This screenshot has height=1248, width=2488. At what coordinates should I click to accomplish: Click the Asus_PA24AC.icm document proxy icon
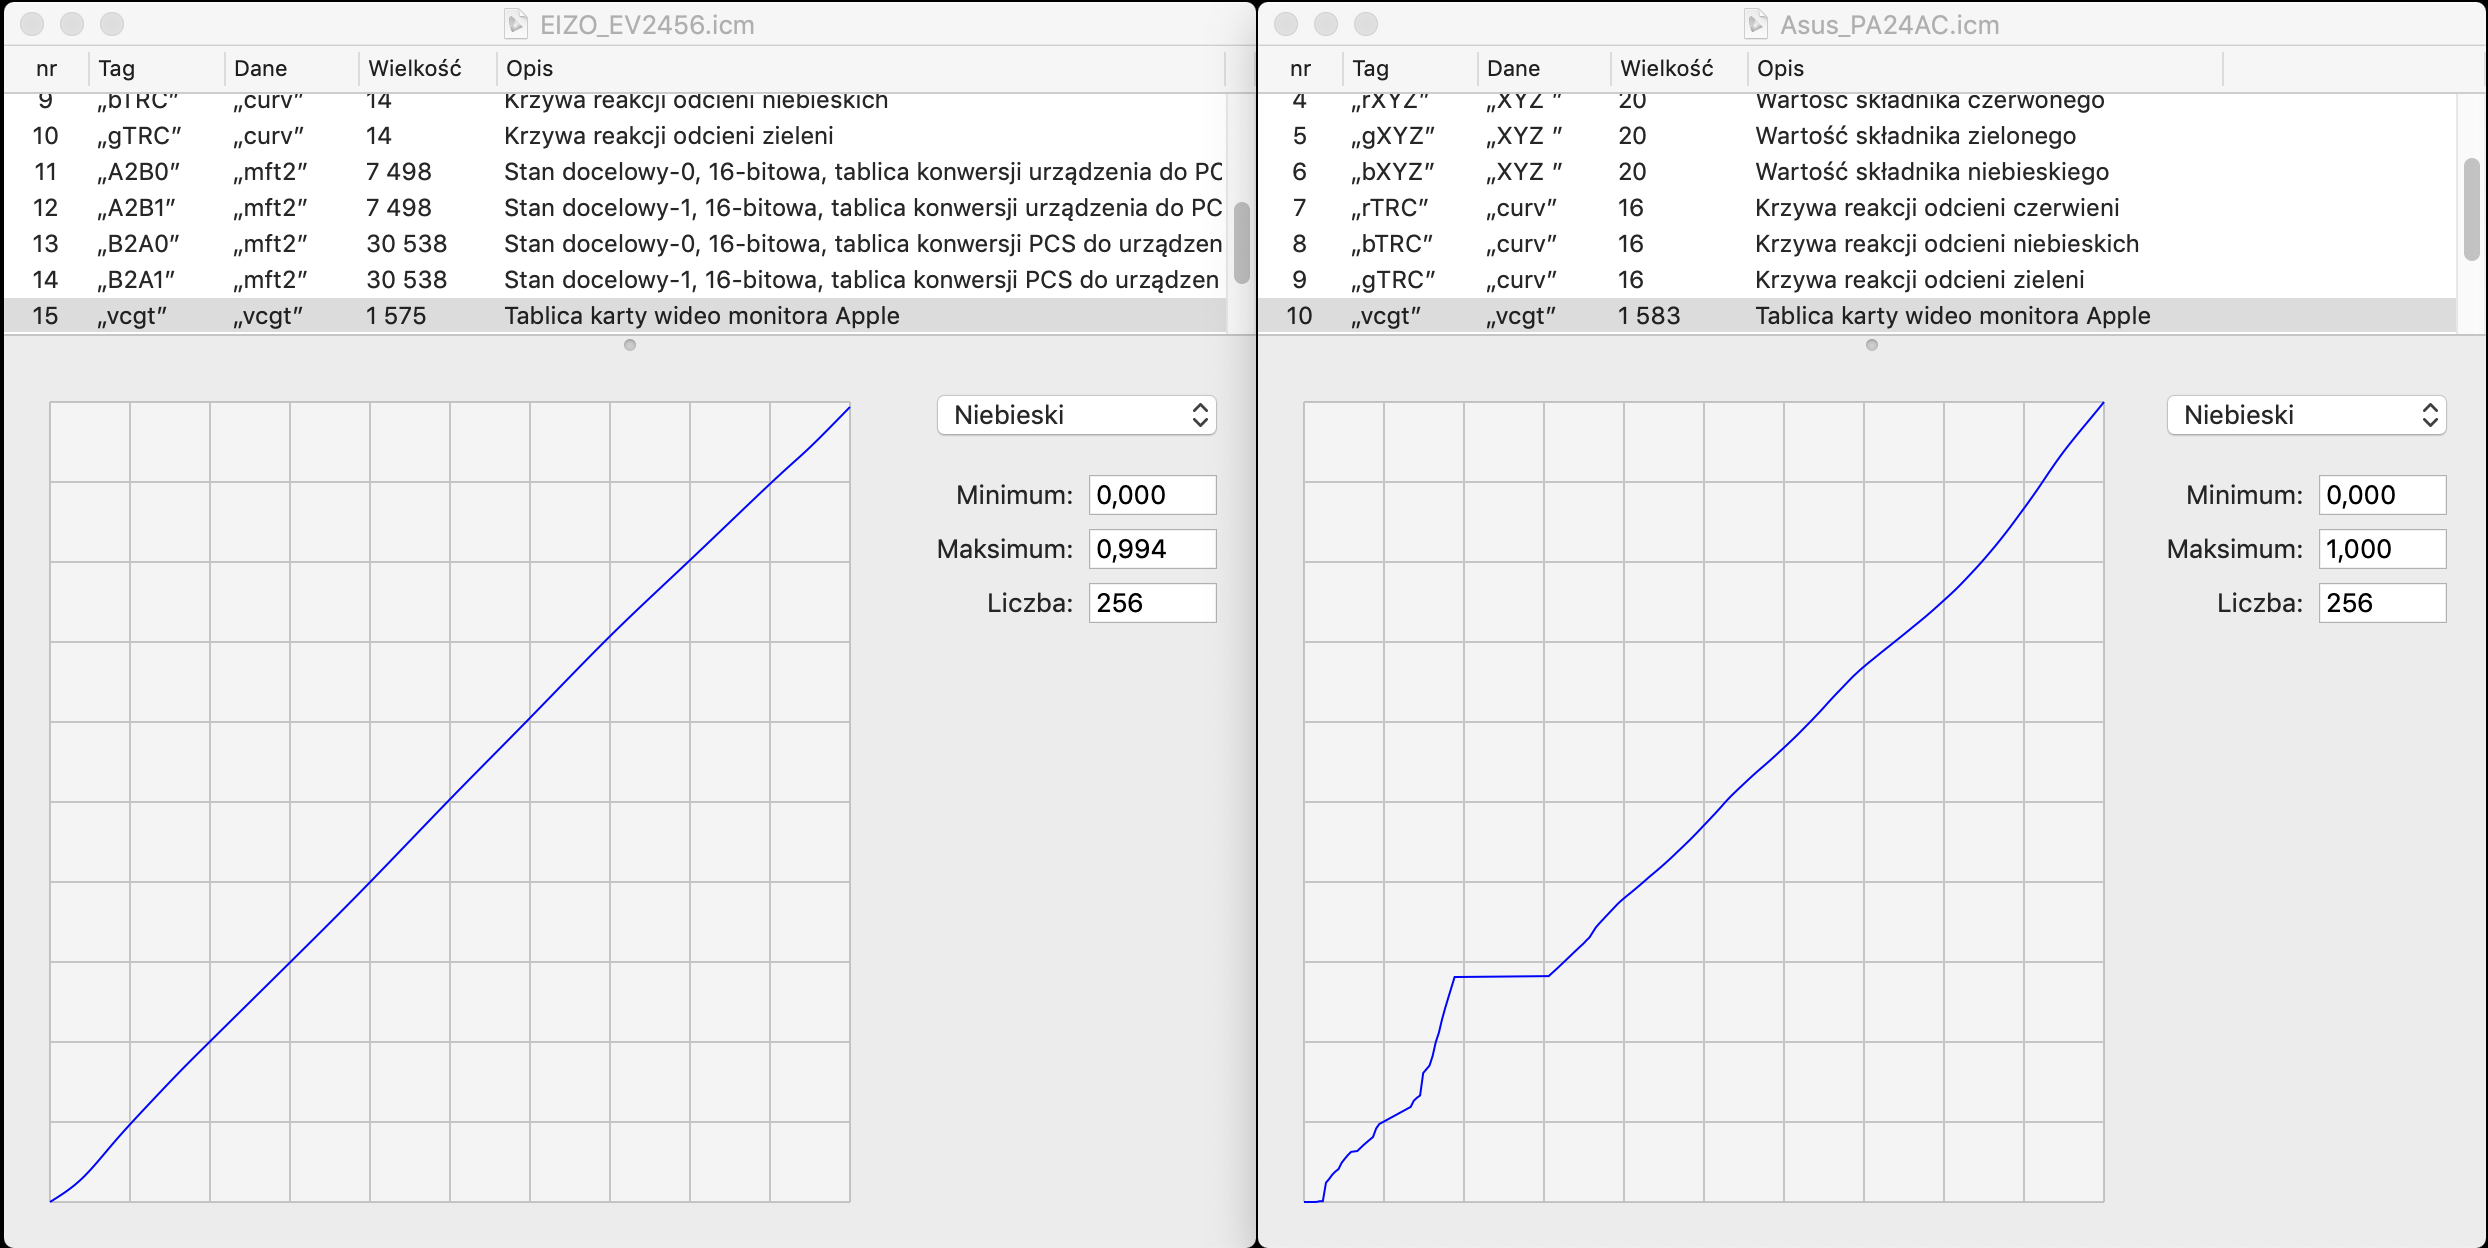(1756, 24)
